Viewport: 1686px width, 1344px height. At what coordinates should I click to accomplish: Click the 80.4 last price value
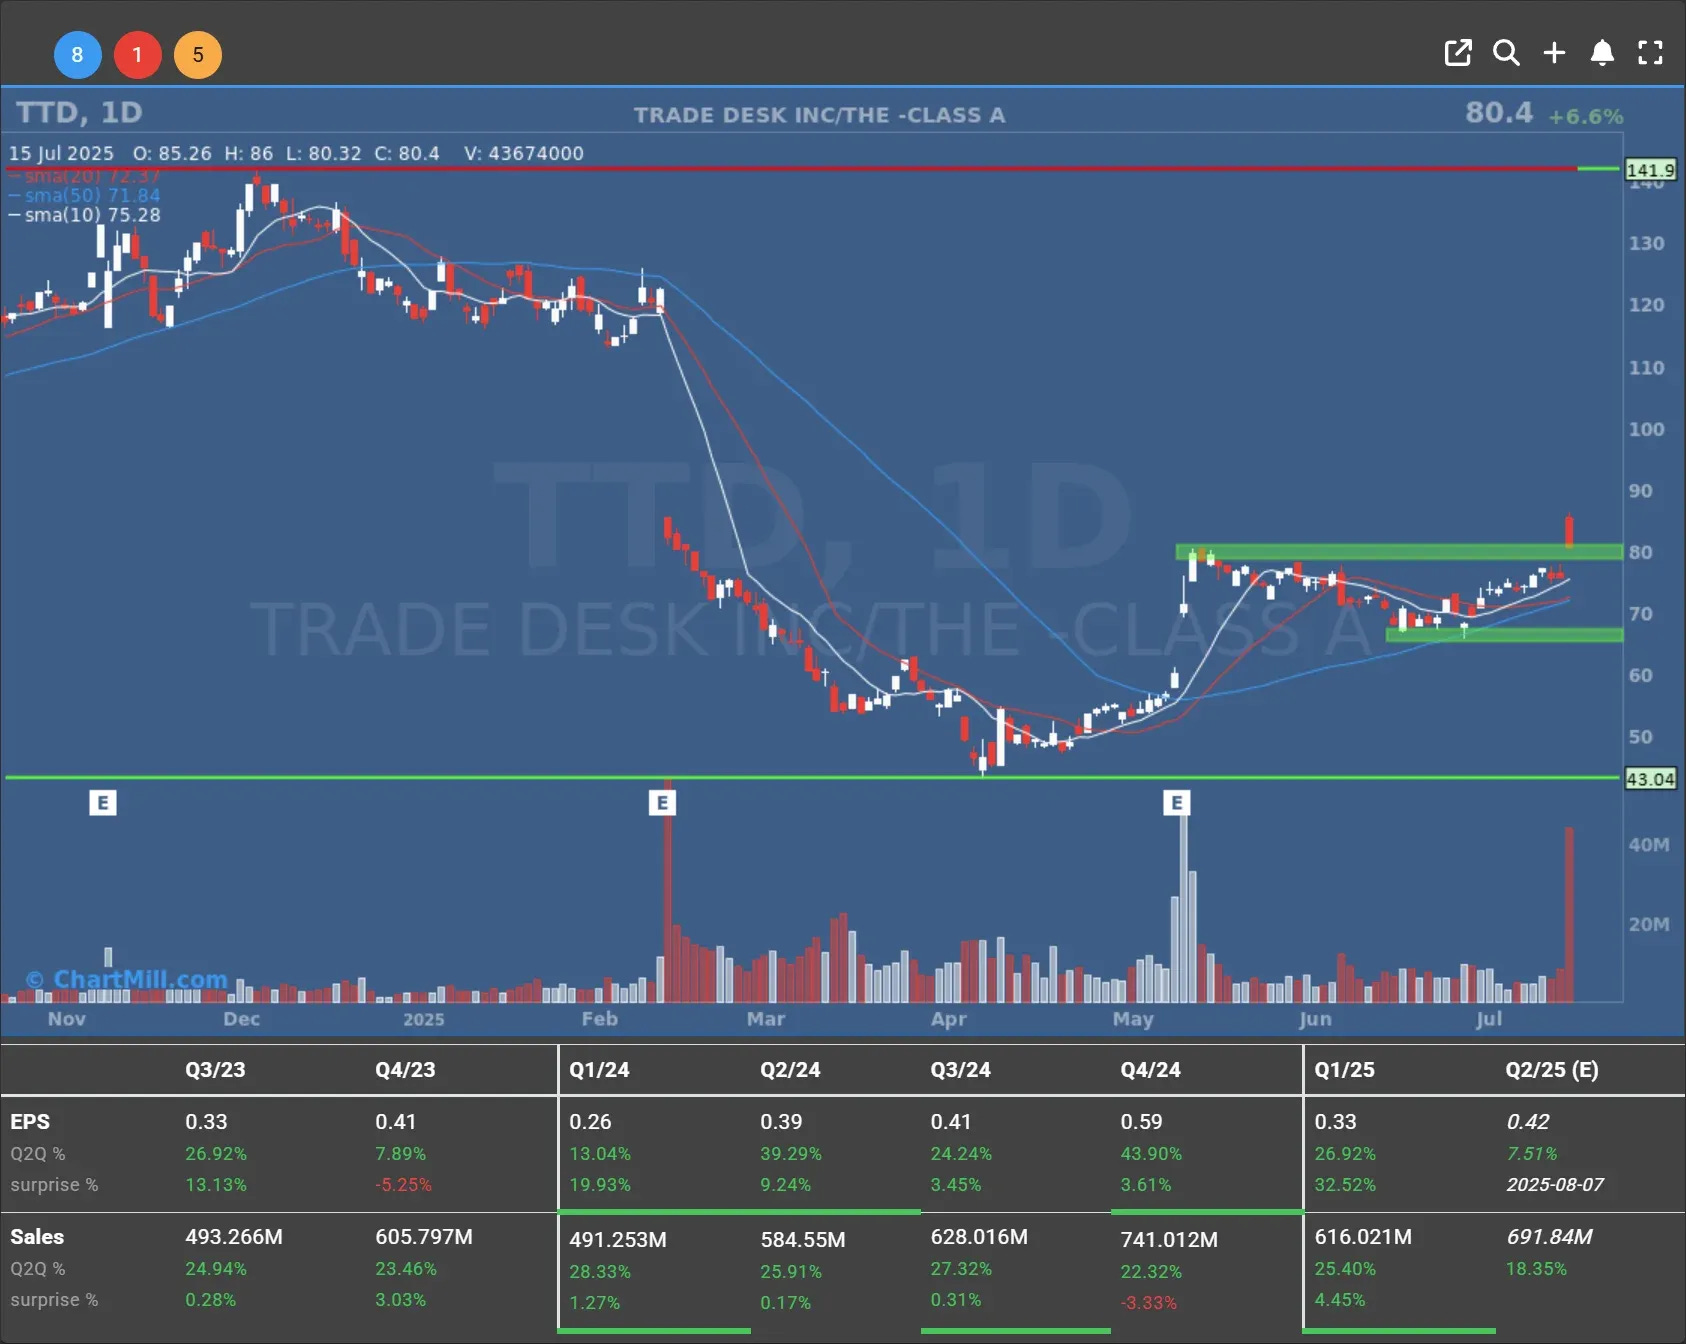point(1498,112)
